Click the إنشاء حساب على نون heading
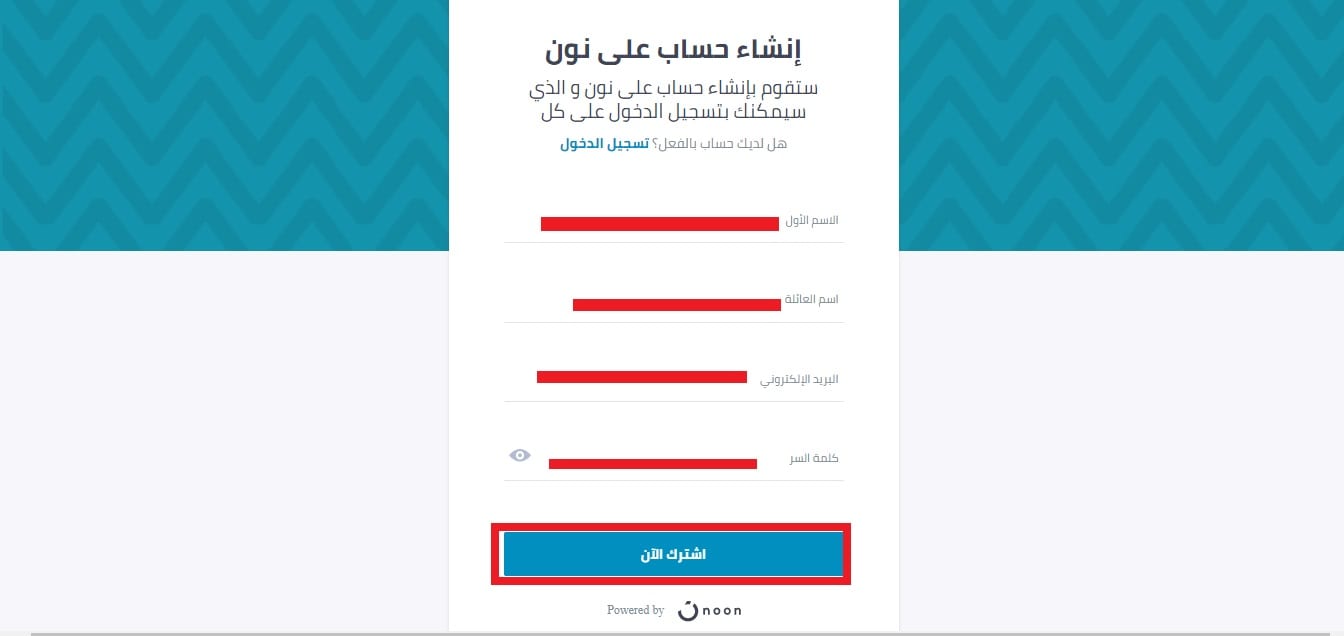Image resolution: width=1344 pixels, height=636 pixels. pyautogui.click(x=674, y=48)
